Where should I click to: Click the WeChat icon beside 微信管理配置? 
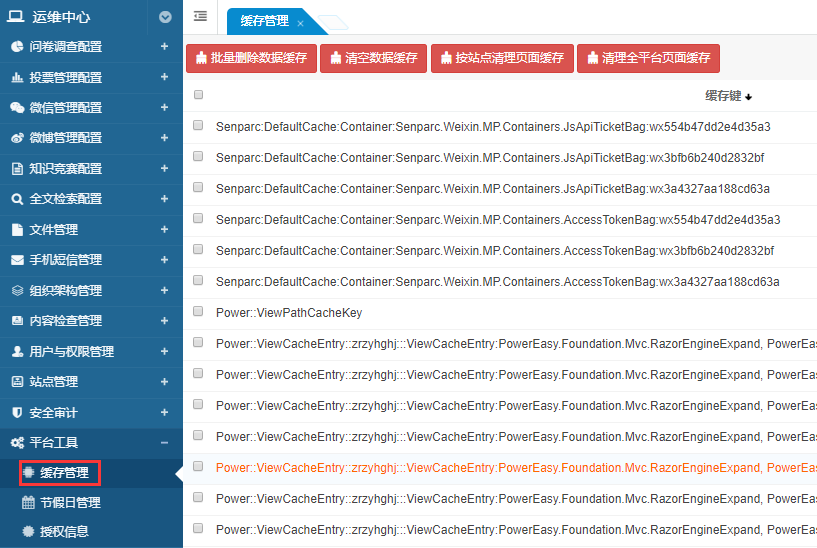click(17, 108)
